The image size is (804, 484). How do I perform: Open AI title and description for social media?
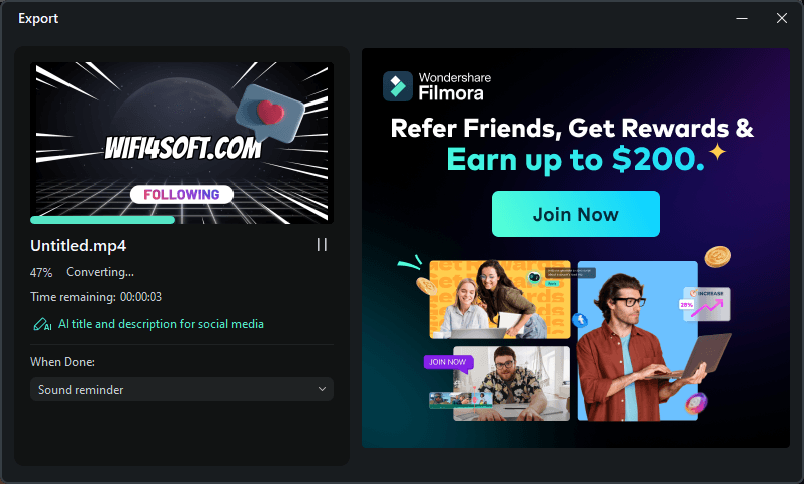tap(160, 324)
